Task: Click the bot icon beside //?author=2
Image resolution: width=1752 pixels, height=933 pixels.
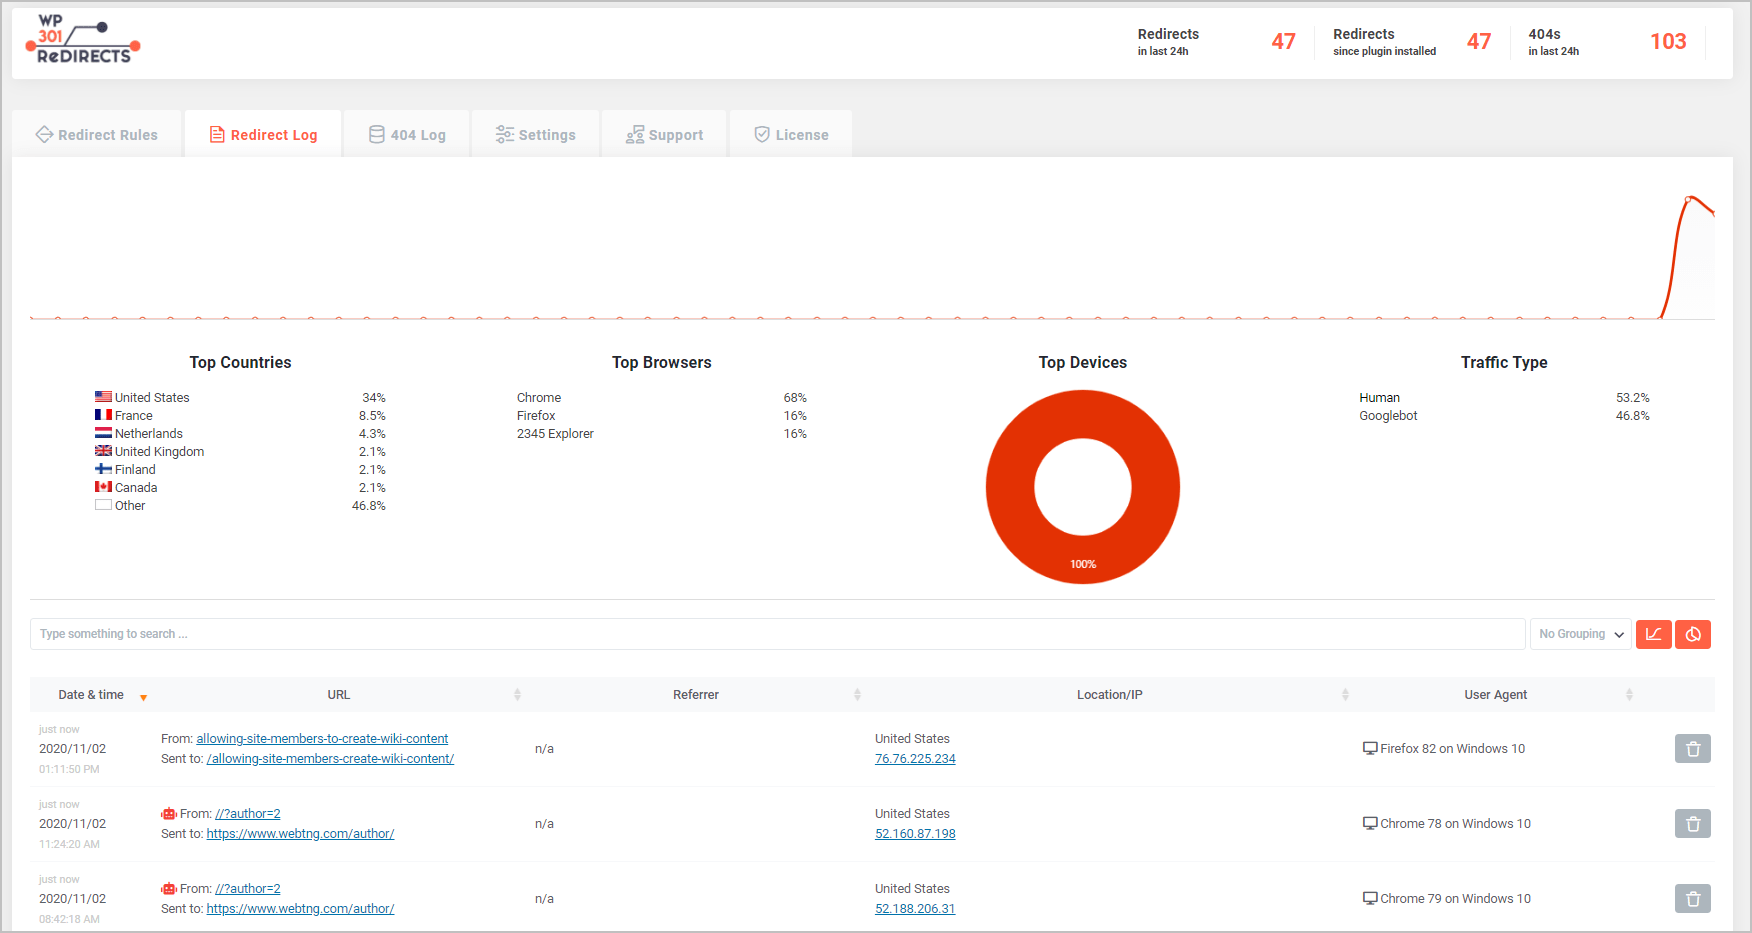Action: point(168,813)
